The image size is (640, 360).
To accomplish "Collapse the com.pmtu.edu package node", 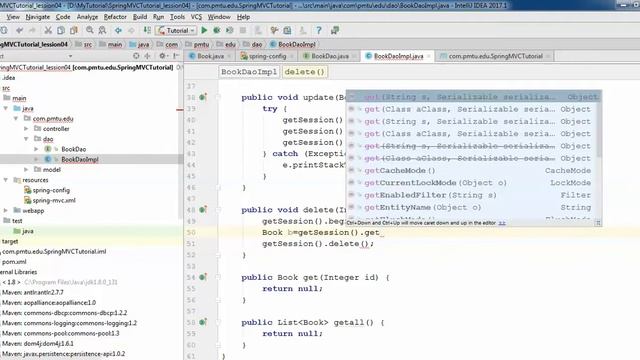I will [x=16, y=118].
